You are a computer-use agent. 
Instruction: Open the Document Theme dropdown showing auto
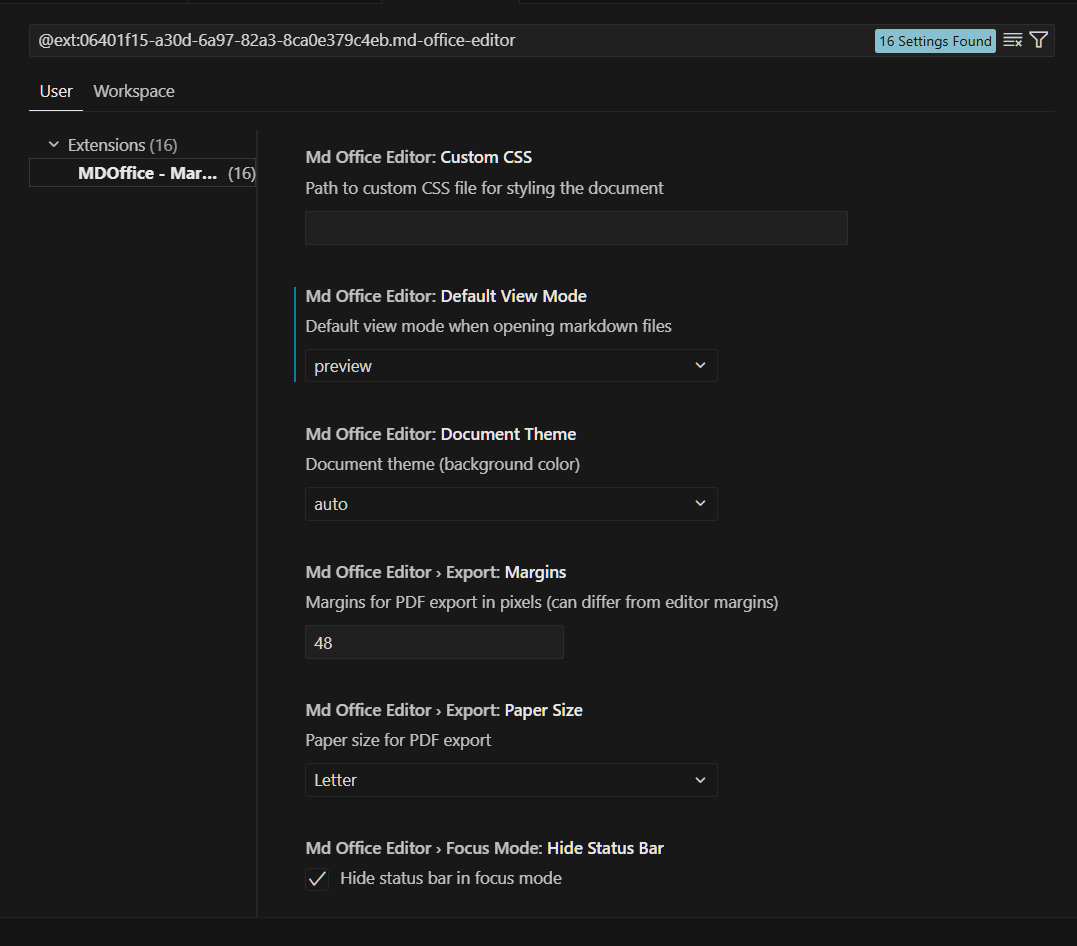510,504
